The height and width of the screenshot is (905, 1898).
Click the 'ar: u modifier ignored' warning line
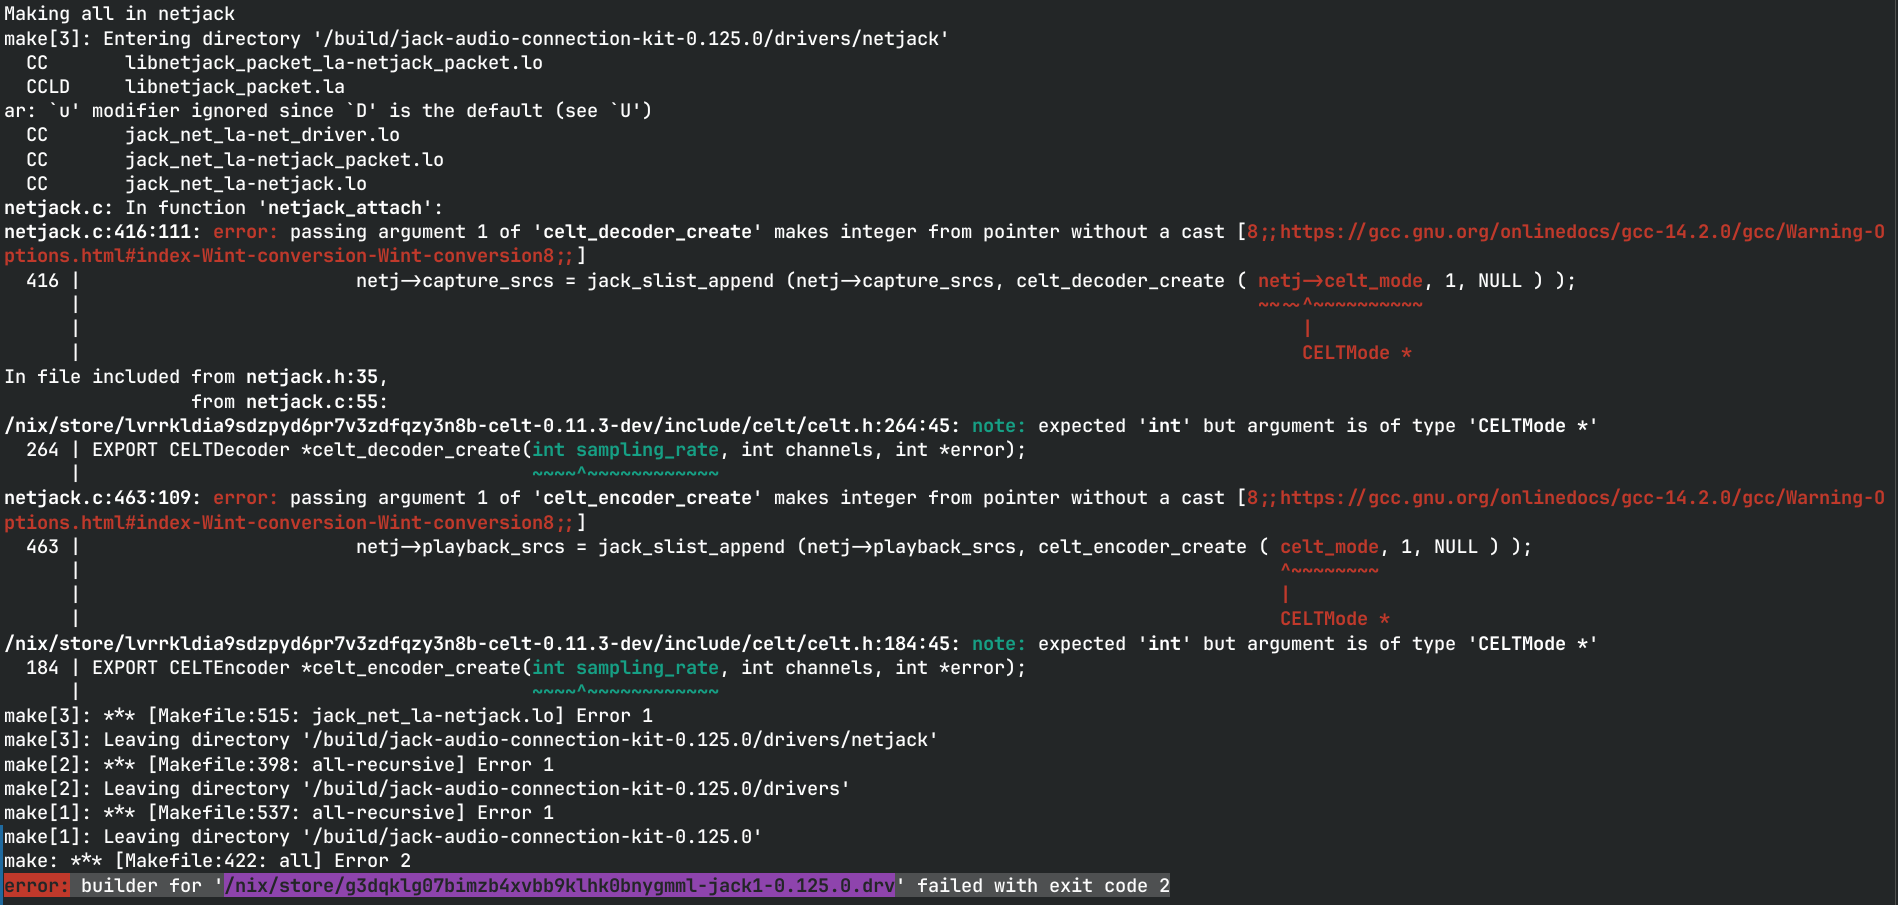pos(328,111)
